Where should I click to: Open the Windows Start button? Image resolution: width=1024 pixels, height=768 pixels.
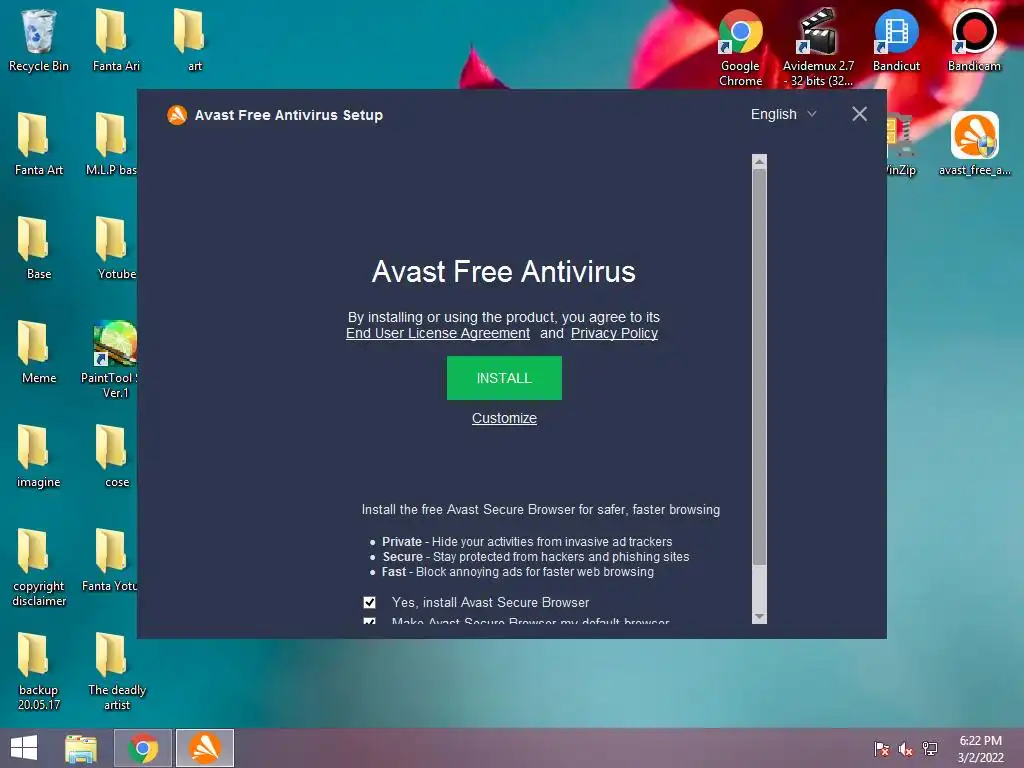click(24, 748)
